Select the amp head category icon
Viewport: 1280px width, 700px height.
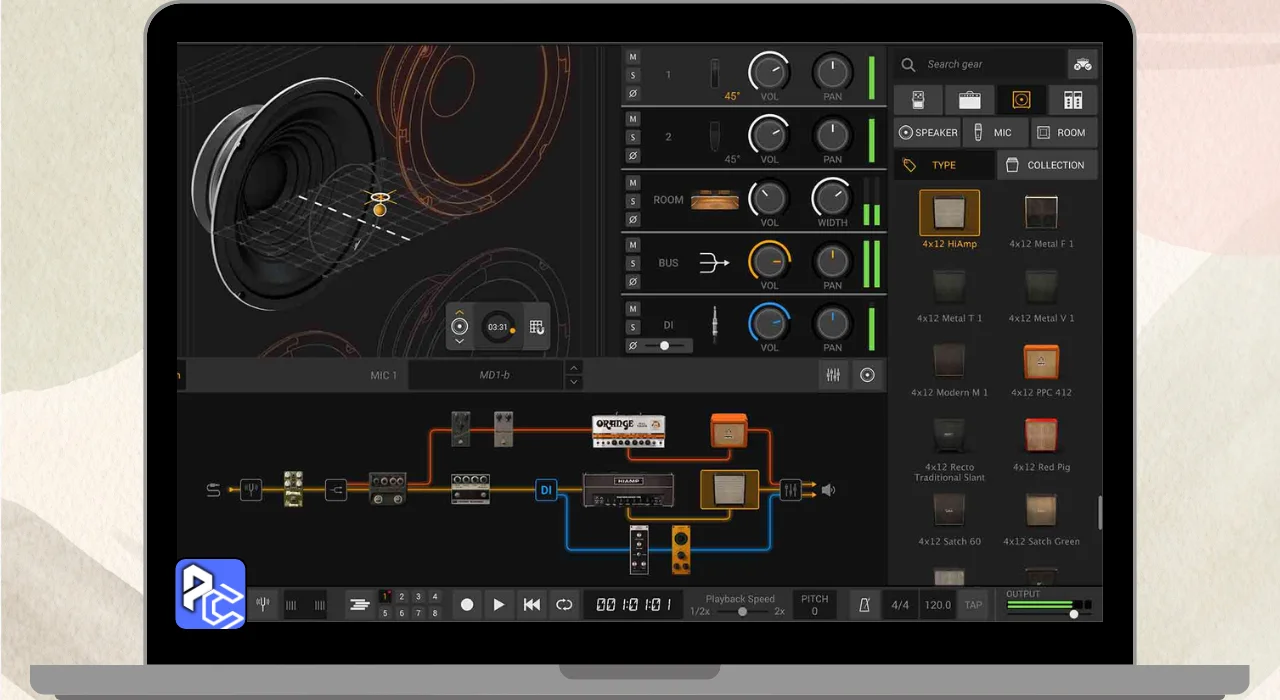pos(969,100)
